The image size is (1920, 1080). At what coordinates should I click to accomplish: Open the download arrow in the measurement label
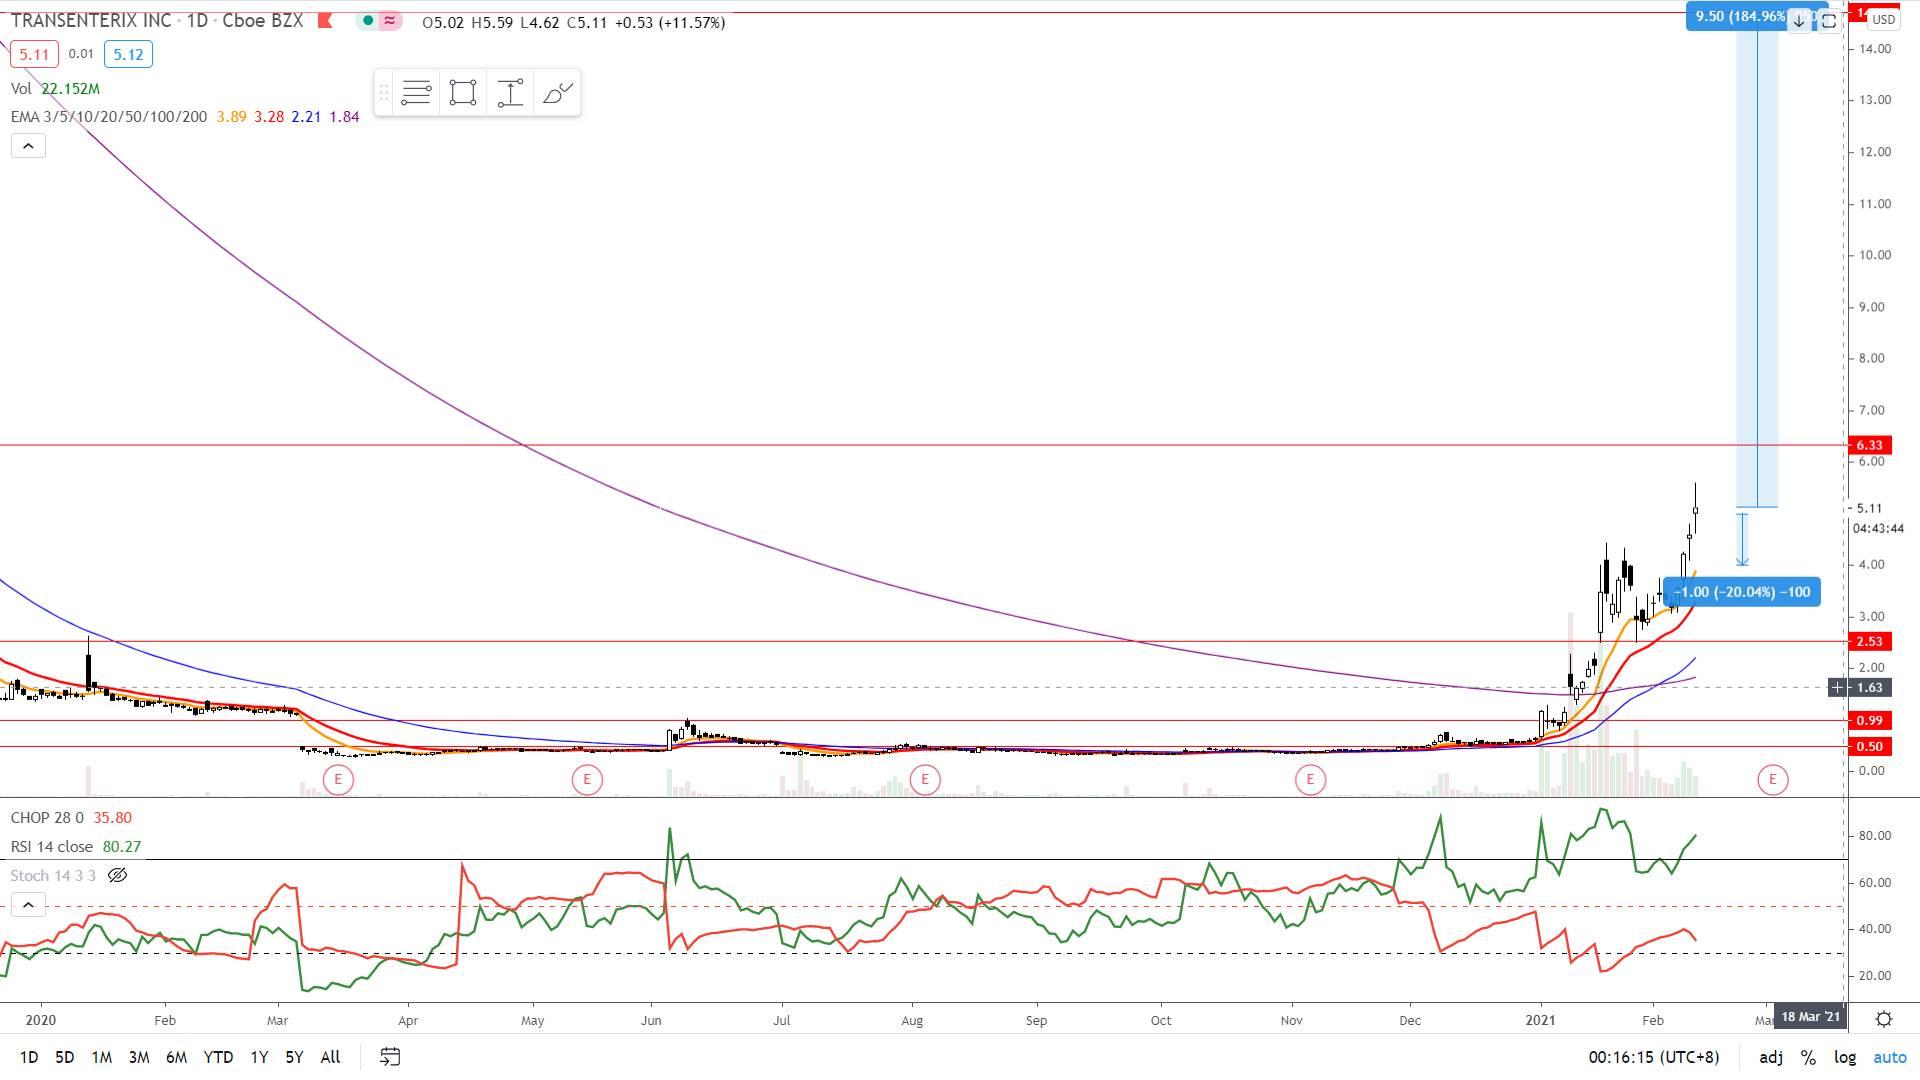pos(1800,20)
